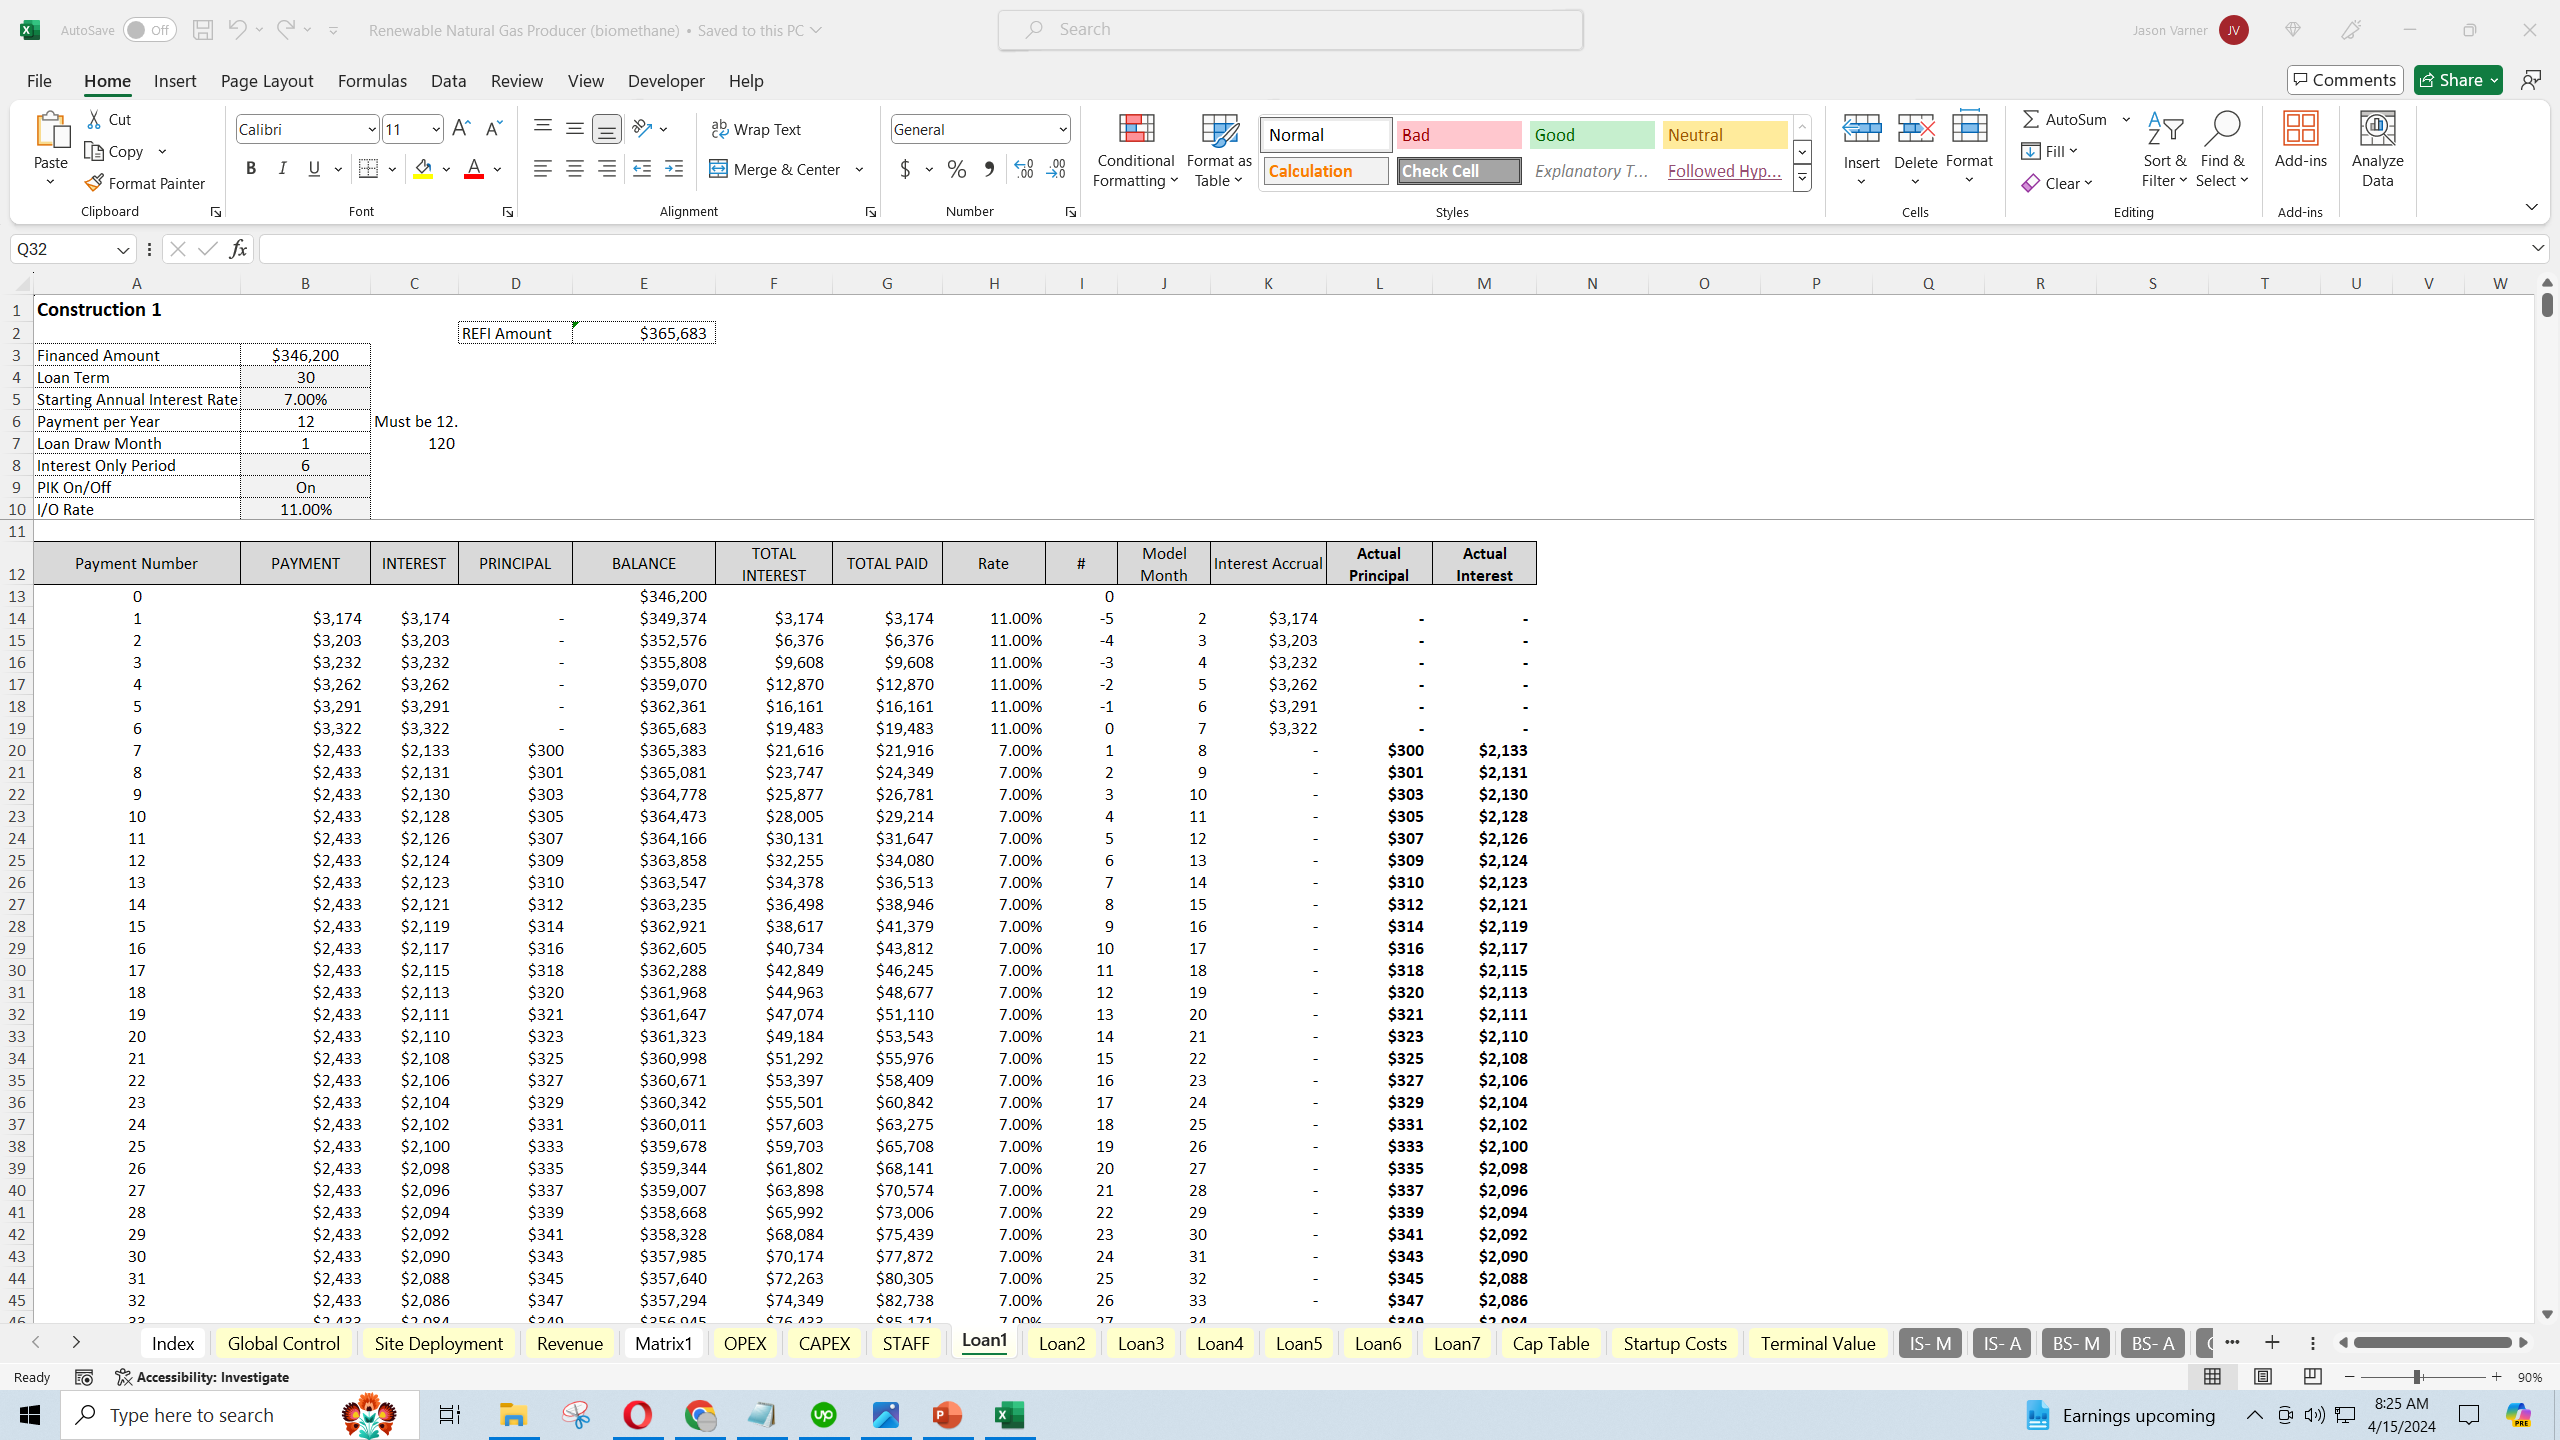The image size is (2560, 1440).
Task: Open File Explorer from taskbar
Action: [513, 1415]
